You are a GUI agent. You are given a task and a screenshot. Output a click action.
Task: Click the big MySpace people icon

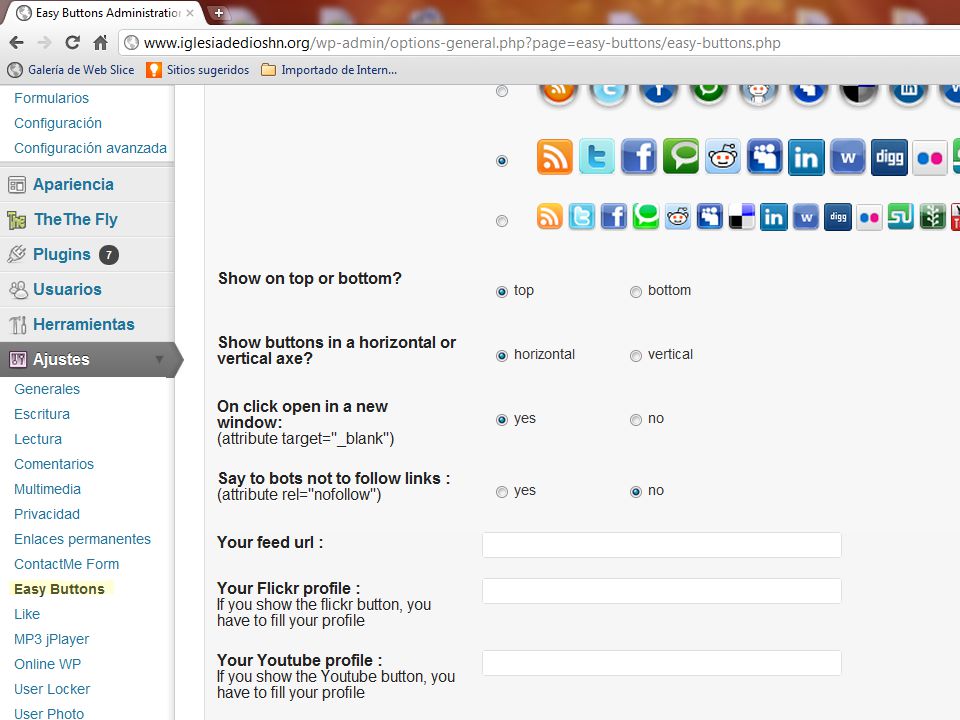coord(764,157)
